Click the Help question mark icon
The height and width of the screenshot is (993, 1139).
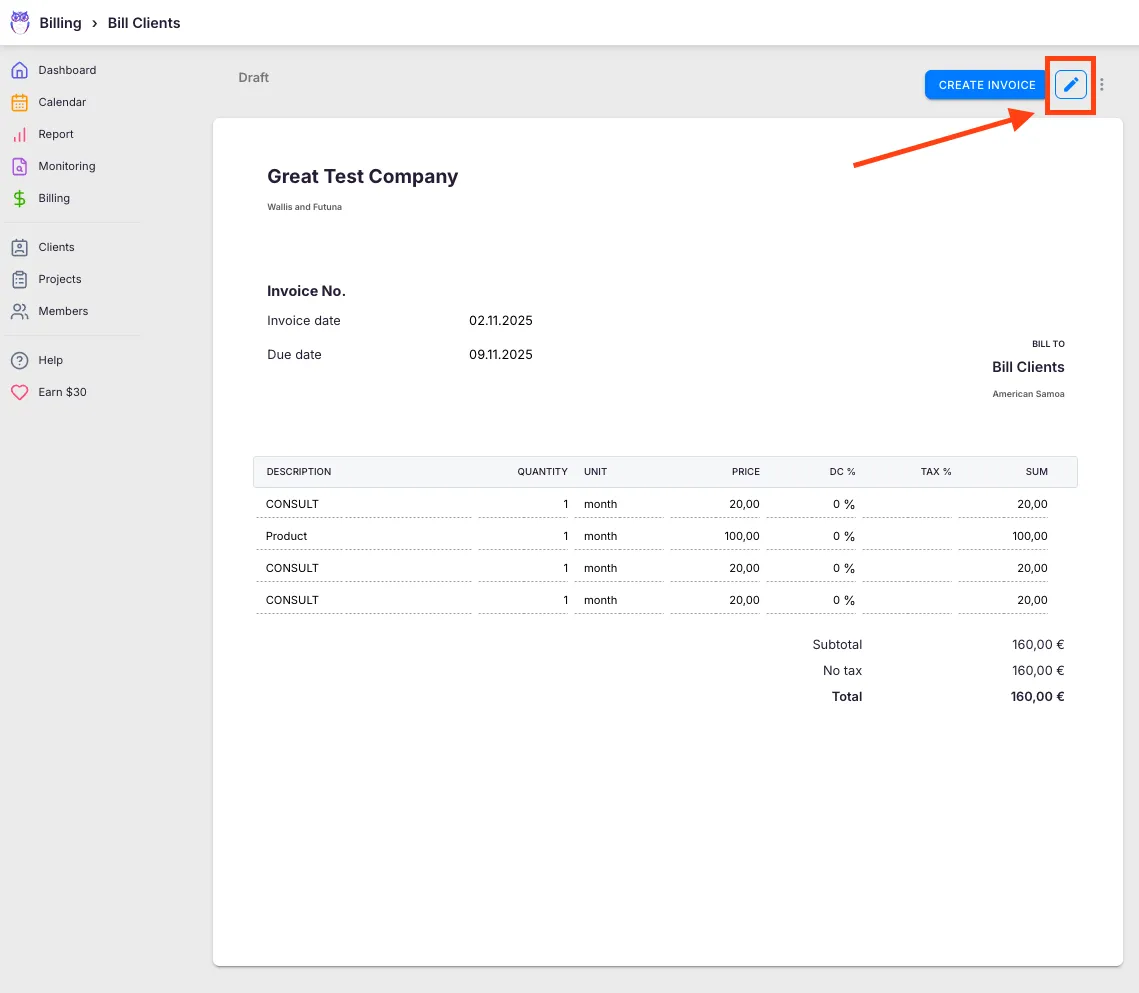pyautogui.click(x=19, y=360)
